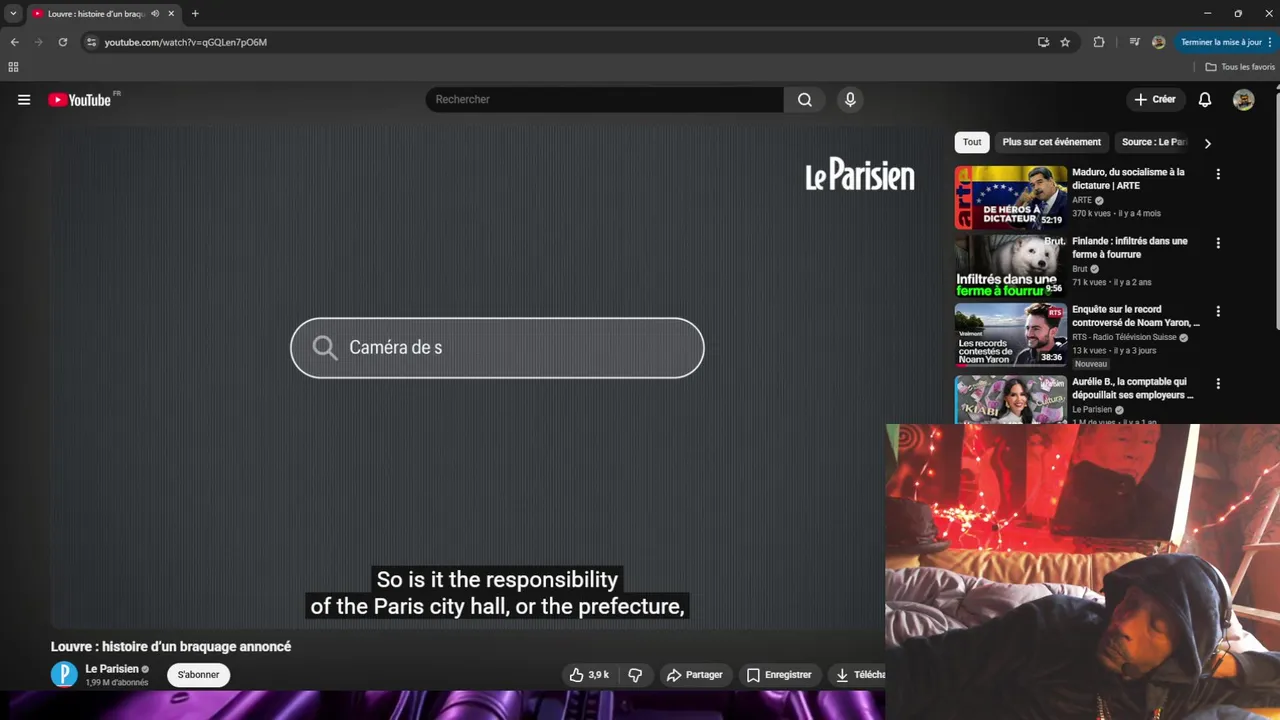Open Tous les favoris folder
Viewport: 1280px width, 720px height.
click(1240, 67)
